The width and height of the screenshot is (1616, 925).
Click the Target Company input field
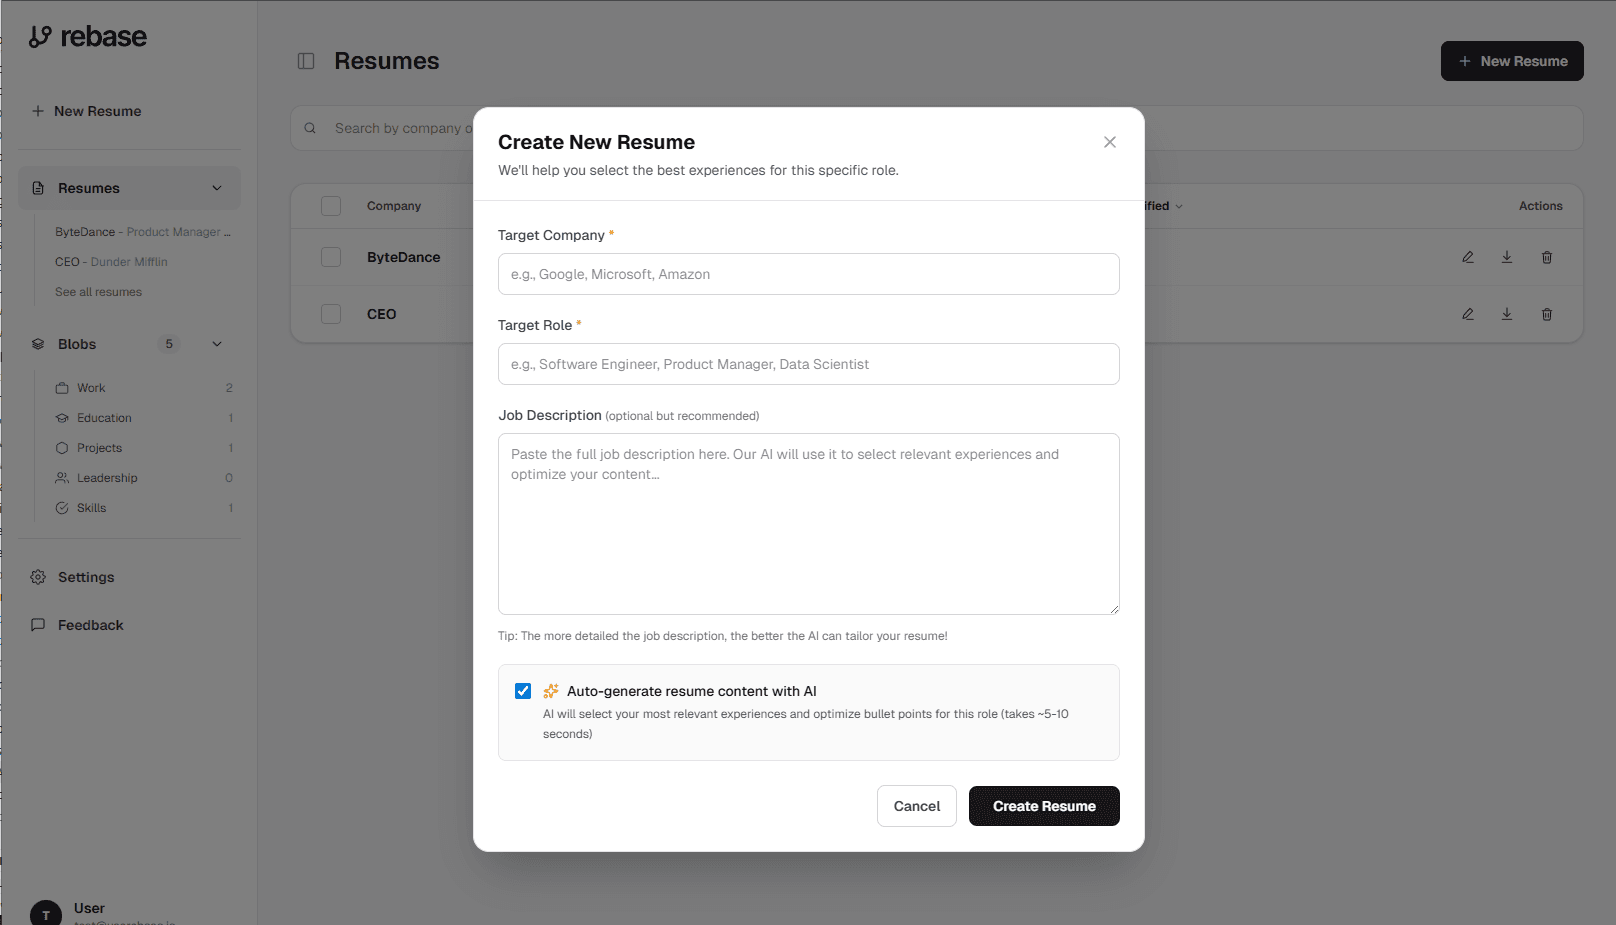coord(808,273)
